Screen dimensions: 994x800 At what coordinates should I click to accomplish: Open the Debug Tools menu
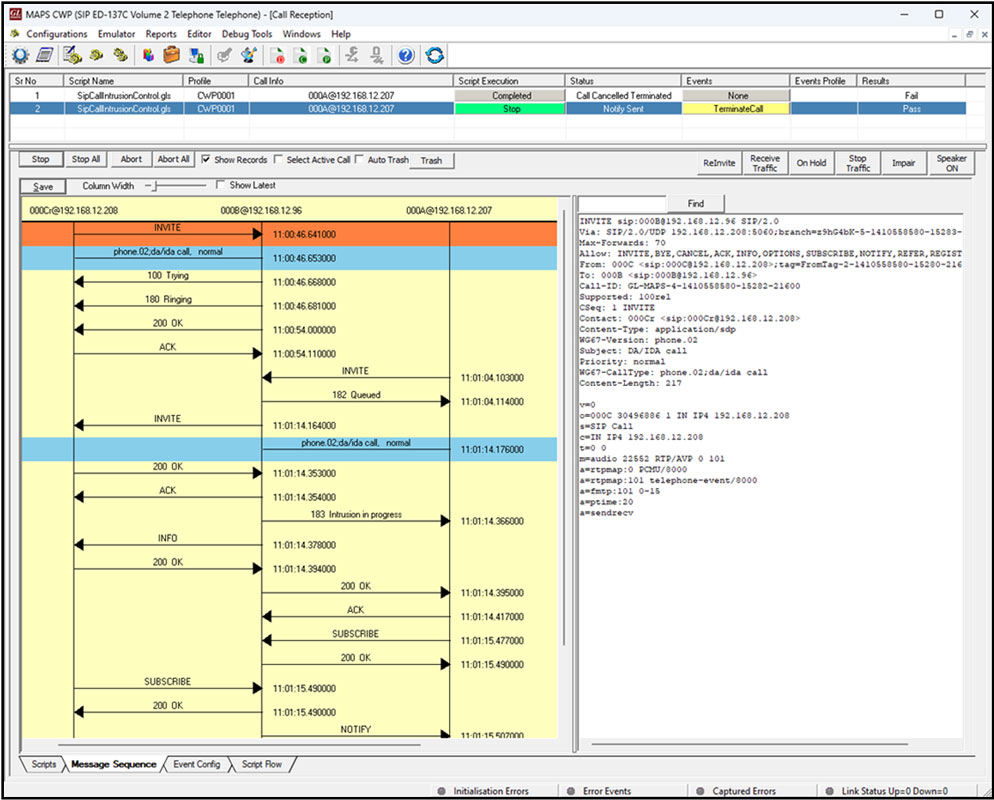tap(247, 34)
